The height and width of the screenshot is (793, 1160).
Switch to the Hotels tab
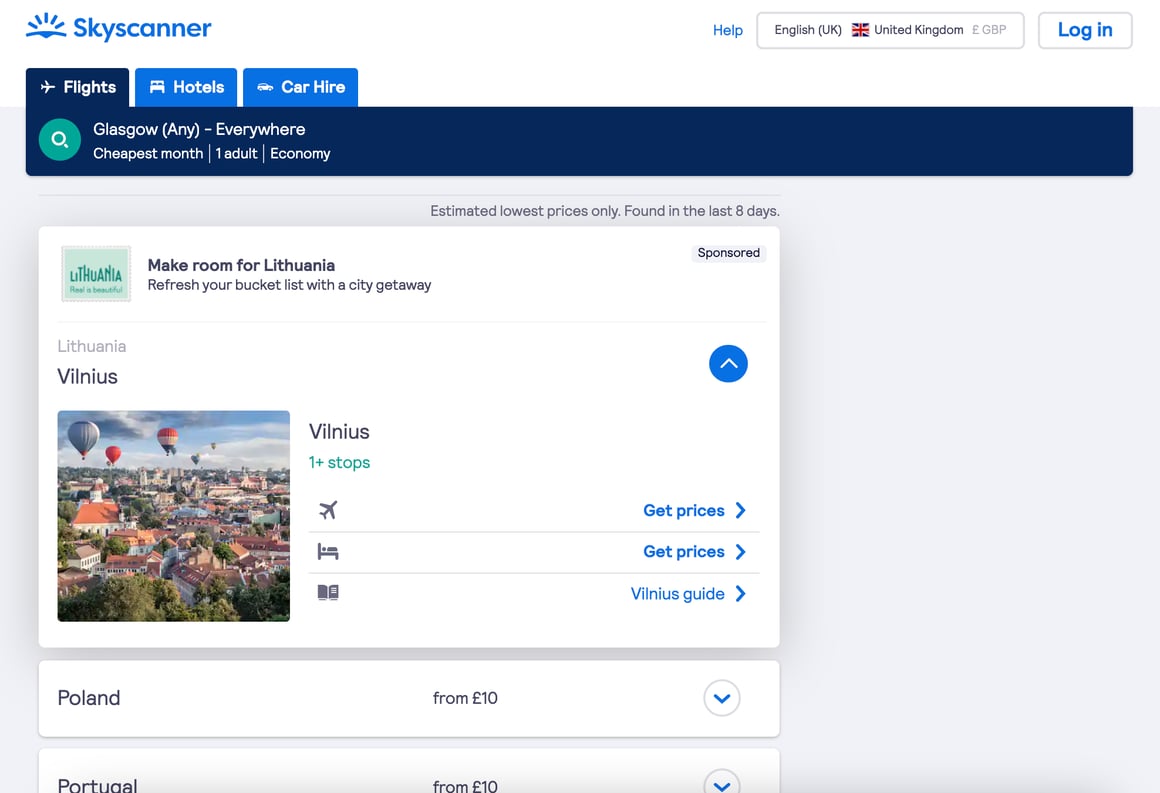tap(186, 87)
